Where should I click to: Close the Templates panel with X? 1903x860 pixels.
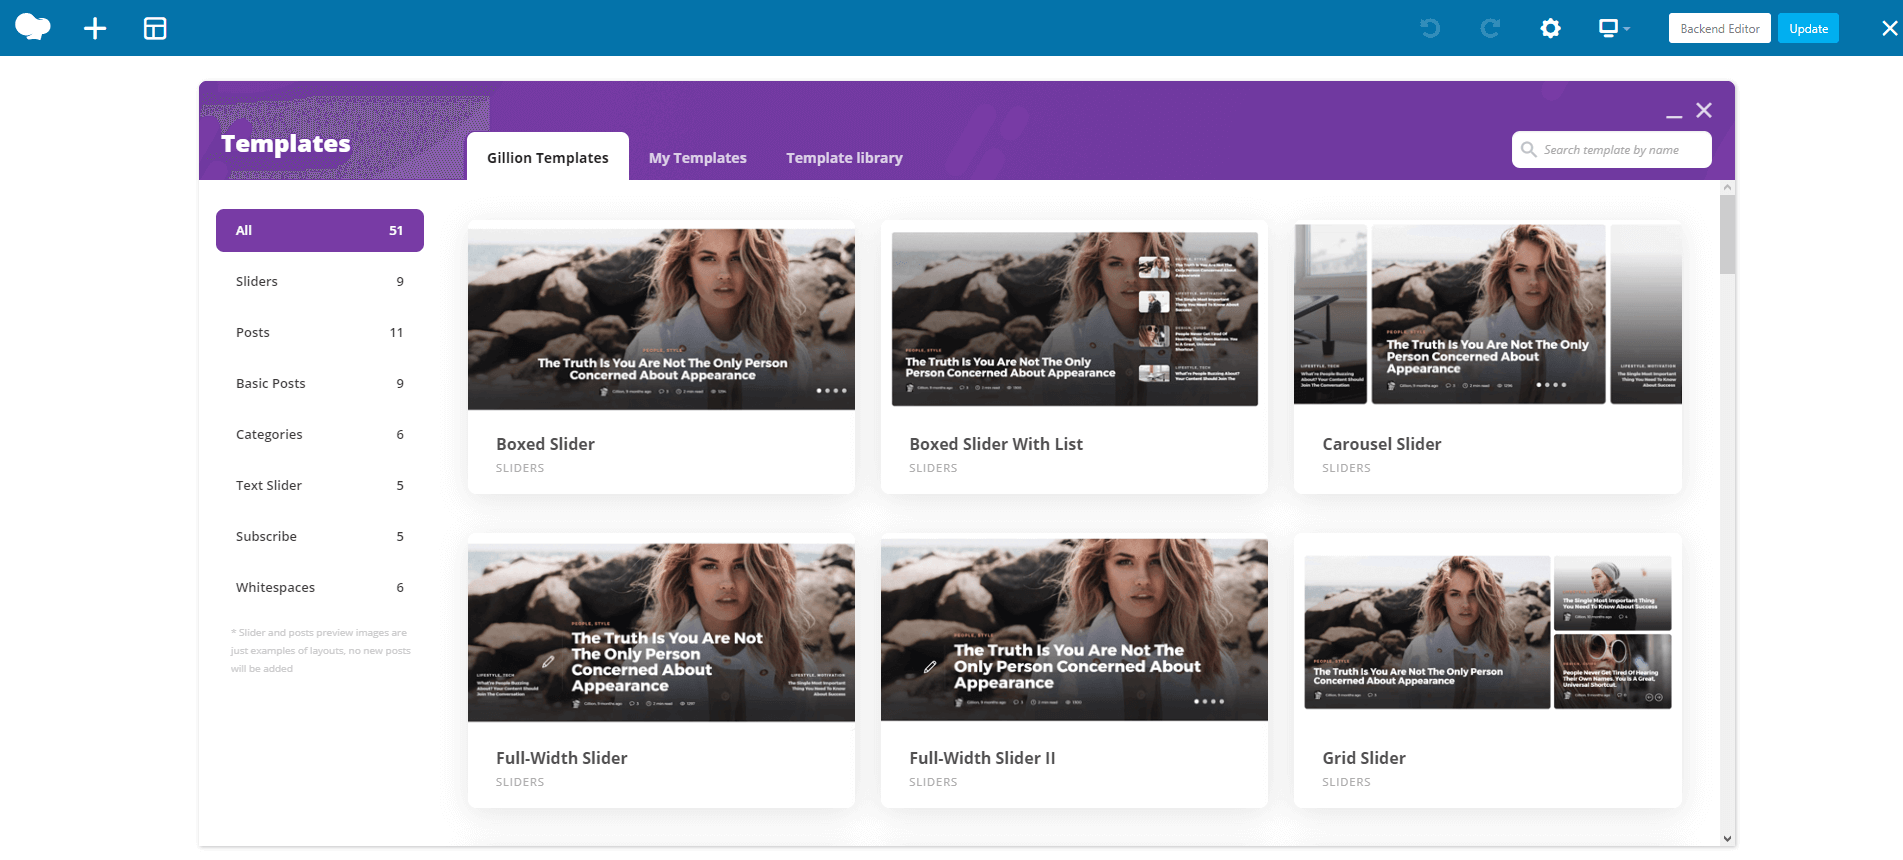point(1704,110)
